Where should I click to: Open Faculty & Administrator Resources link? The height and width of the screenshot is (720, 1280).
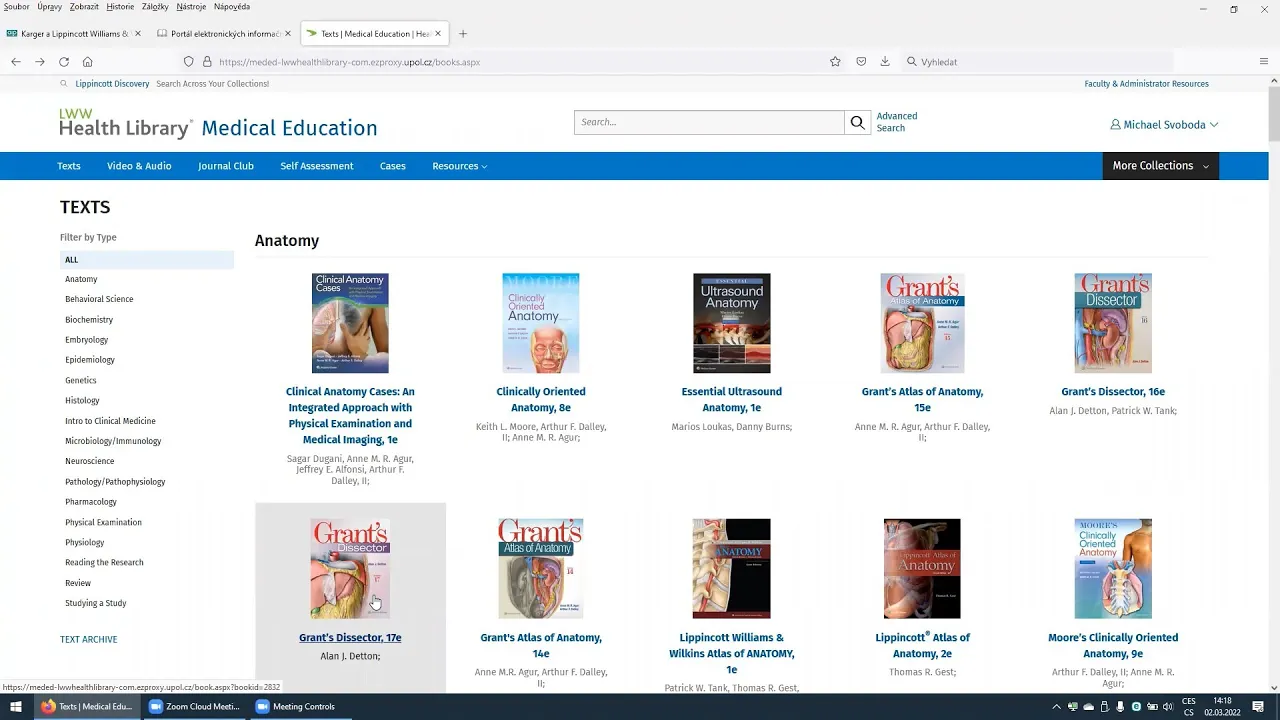pyautogui.click(x=1146, y=84)
